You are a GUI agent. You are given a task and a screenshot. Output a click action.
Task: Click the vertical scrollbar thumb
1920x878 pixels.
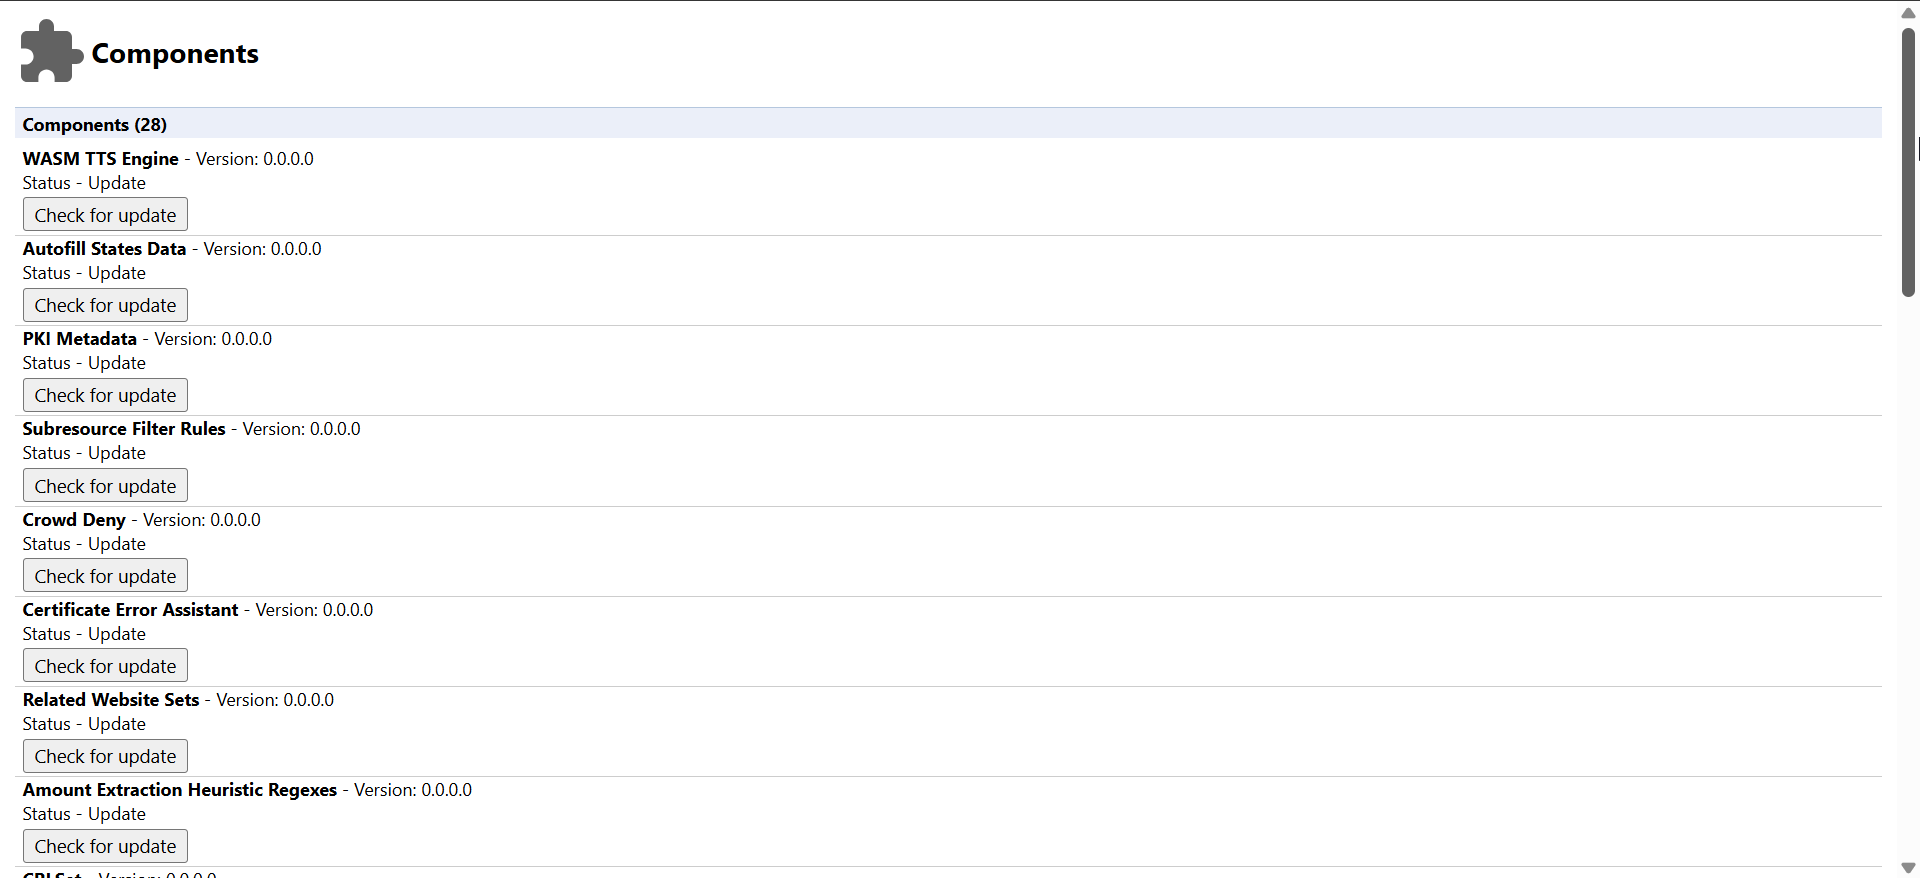(x=1908, y=162)
